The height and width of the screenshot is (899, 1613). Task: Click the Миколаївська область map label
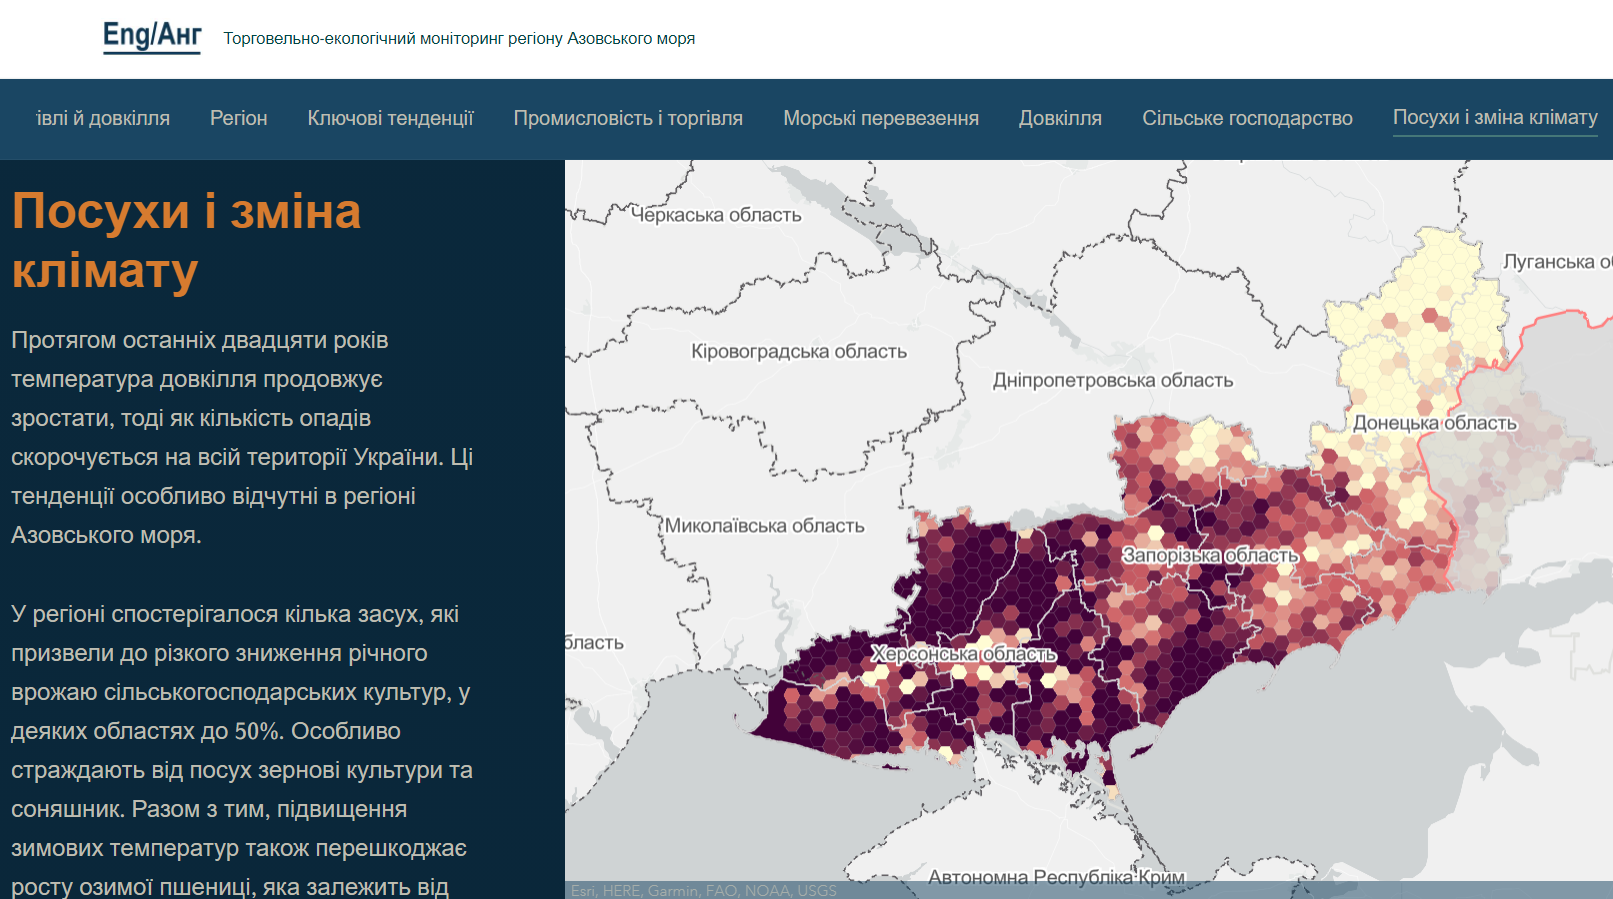click(x=764, y=526)
